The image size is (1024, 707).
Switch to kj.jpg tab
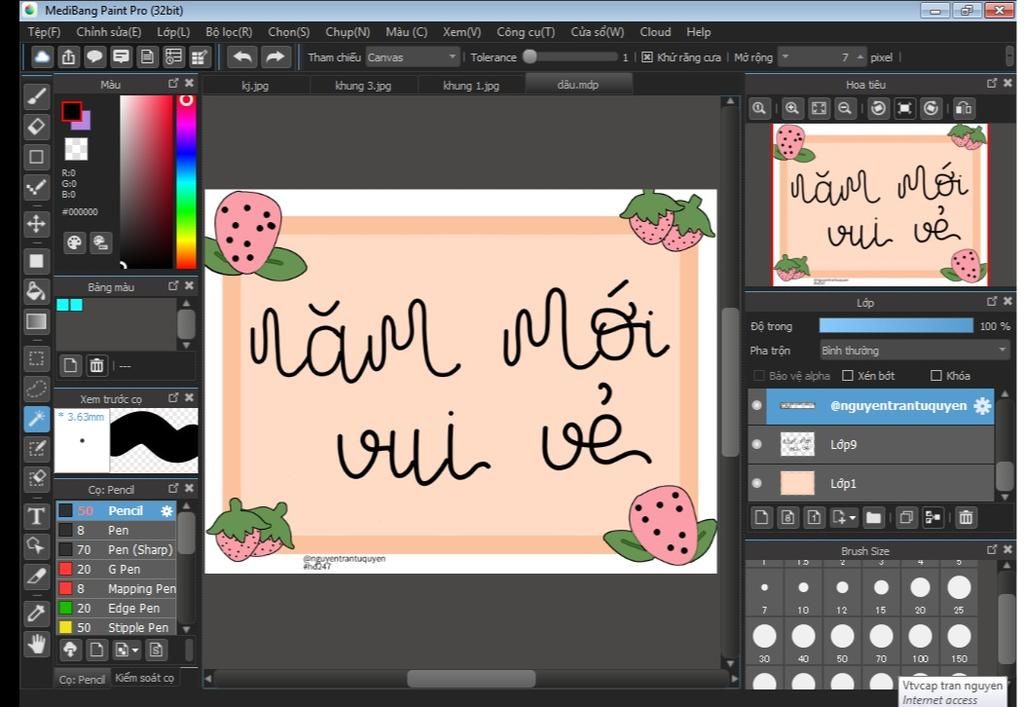coord(255,85)
